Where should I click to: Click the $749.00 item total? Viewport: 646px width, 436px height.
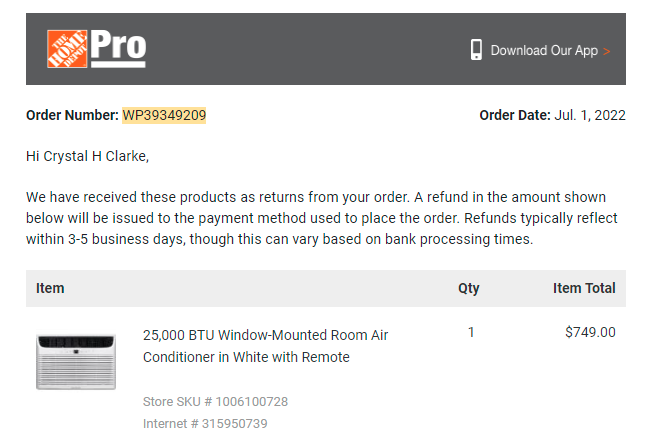point(590,332)
